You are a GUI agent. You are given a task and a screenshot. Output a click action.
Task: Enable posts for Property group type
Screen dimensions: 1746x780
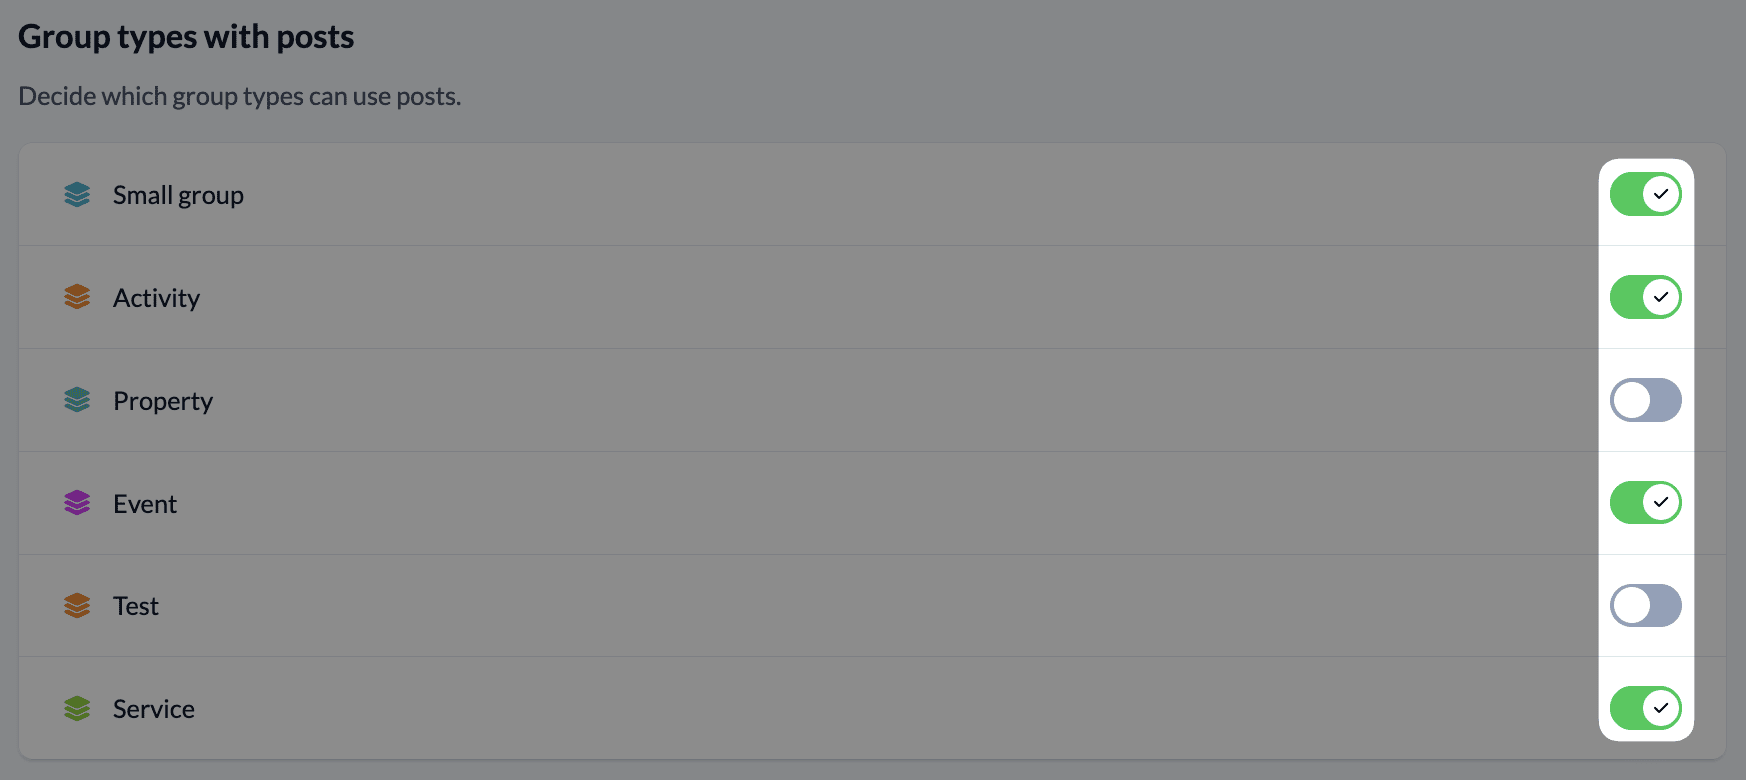pos(1645,400)
